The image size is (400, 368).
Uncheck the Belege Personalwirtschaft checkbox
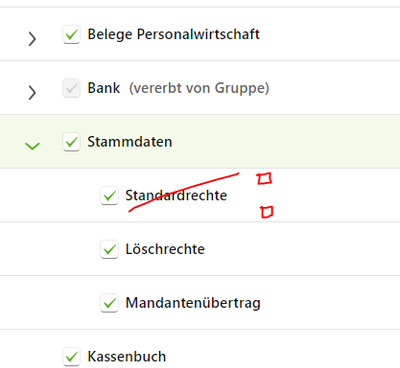(x=71, y=35)
